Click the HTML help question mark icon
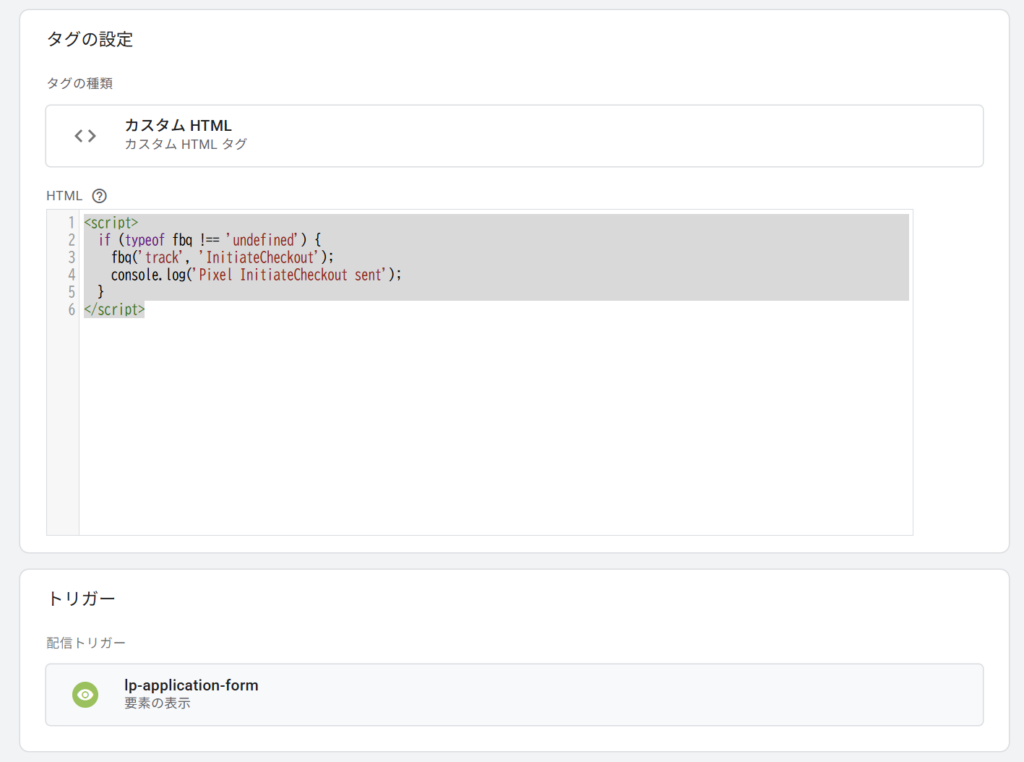The width and height of the screenshot is (1024, 762). (99, 196)
